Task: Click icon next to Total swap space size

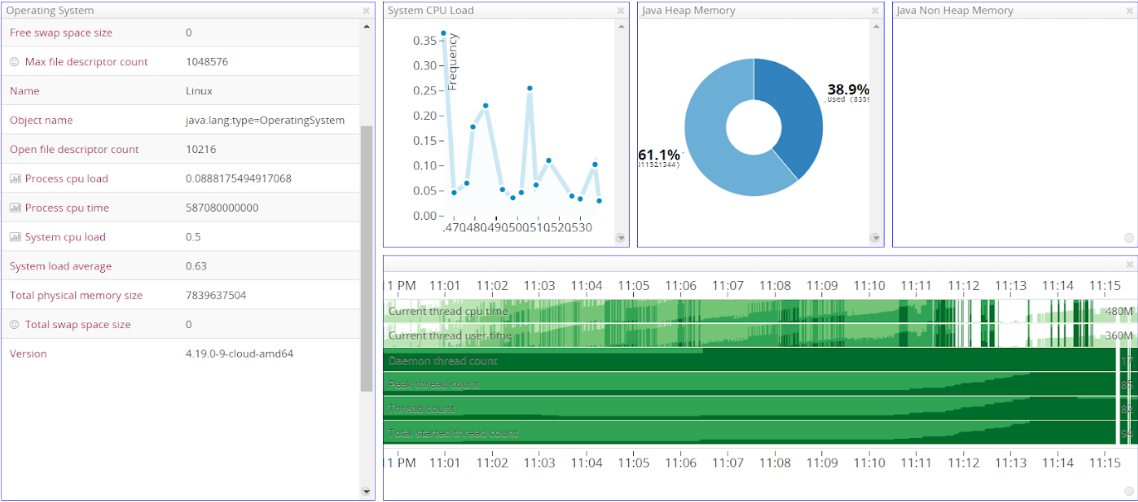Action: pos(15,325)
